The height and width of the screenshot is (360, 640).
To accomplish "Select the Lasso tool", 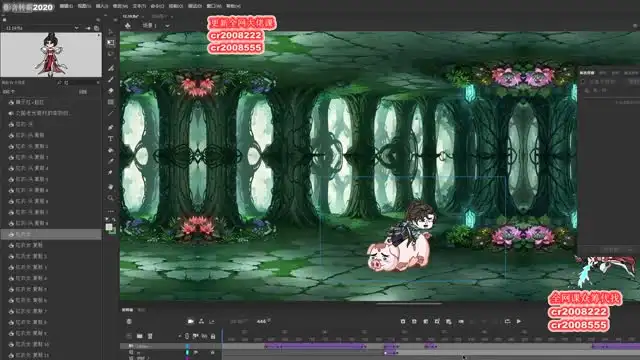I will pyautogui.click(x=111, y=53).
